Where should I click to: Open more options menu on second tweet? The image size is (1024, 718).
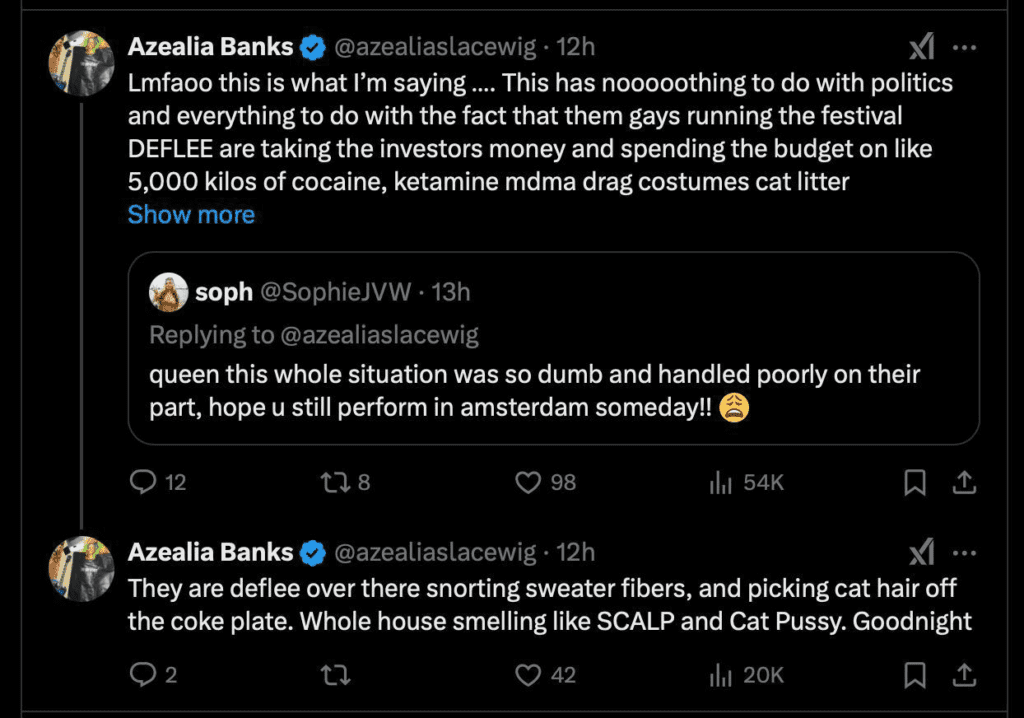pyautogui.click(x=965, y=553)
